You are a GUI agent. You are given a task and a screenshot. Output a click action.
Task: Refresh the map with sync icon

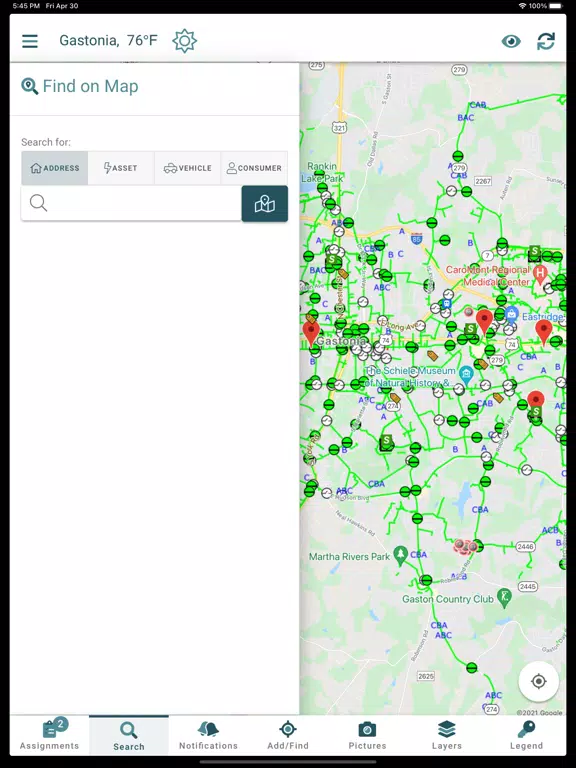pos(546,41)
